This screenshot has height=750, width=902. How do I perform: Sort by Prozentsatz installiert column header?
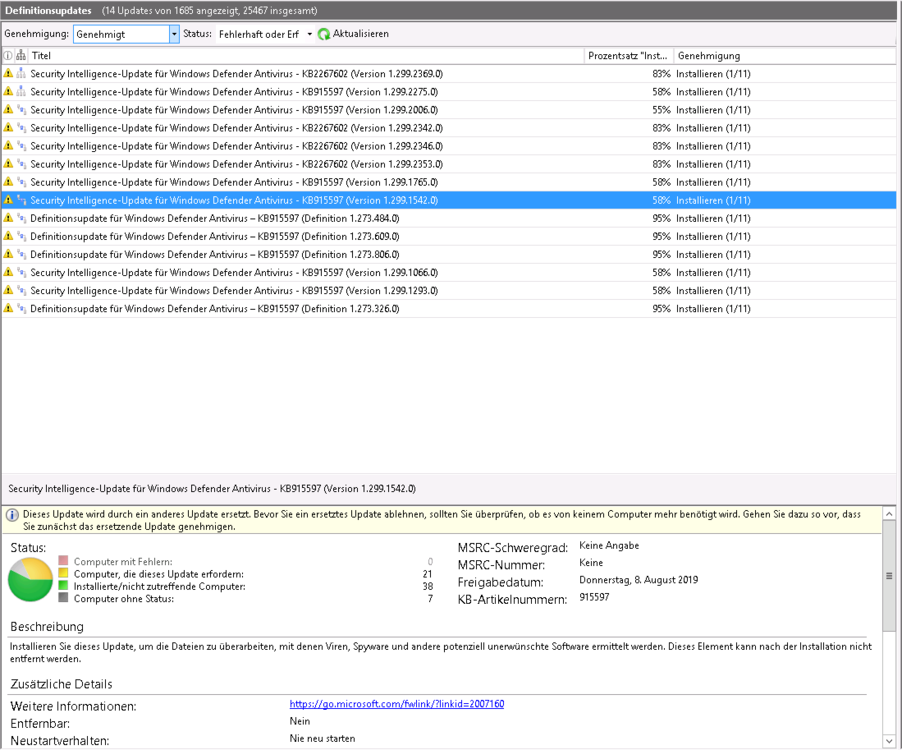(628, 56)
